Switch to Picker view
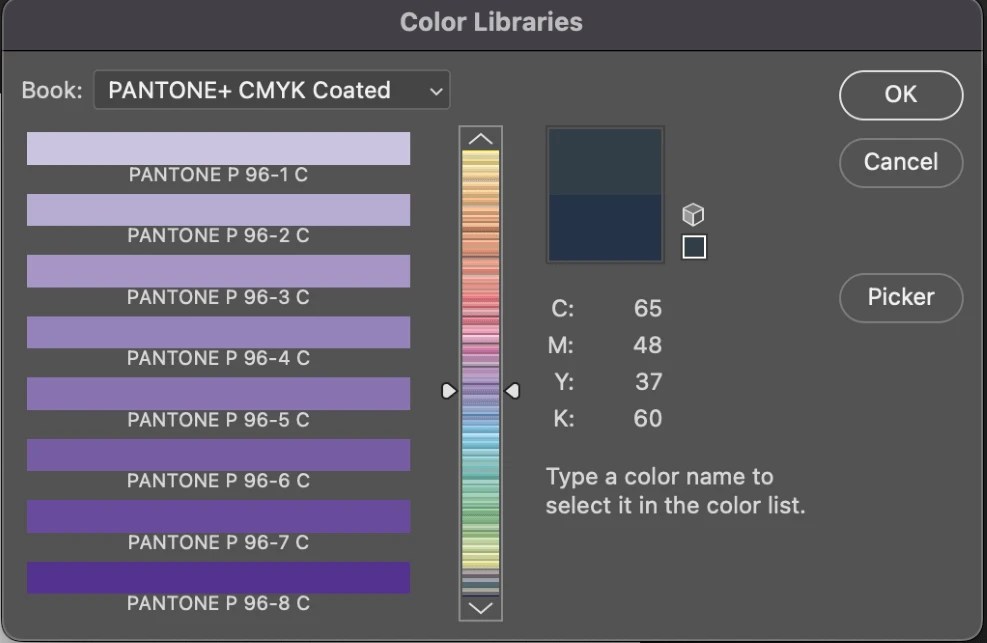Image resolution: width=987 pixels, height=643 pixels. 901,298
